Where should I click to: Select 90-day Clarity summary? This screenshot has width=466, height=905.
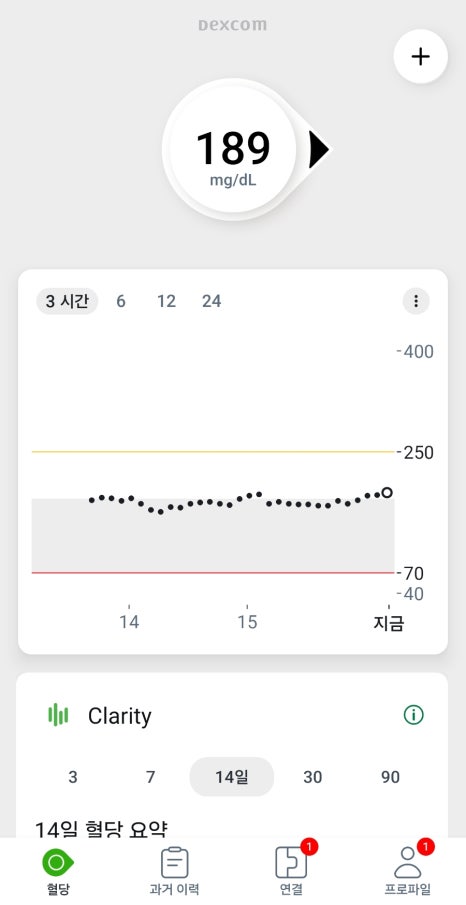point(390,777)
